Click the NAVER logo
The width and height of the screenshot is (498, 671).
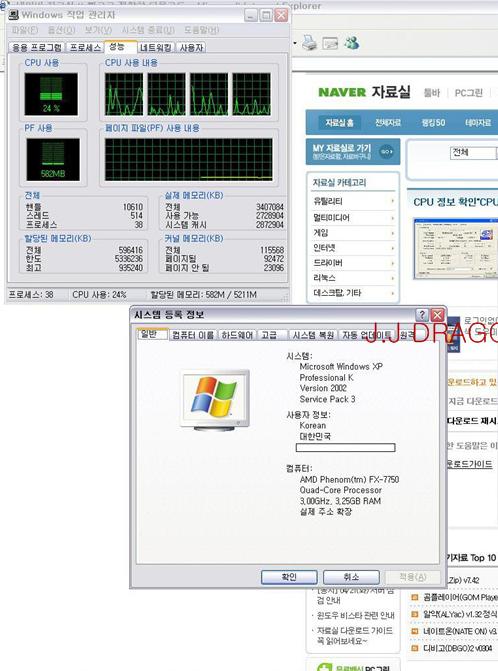pyautogui.click(x=342, y=92)
